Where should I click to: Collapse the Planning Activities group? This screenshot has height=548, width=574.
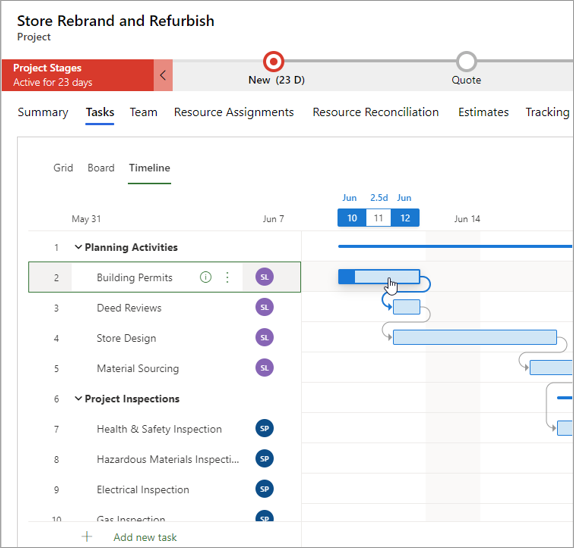point(78,247)
